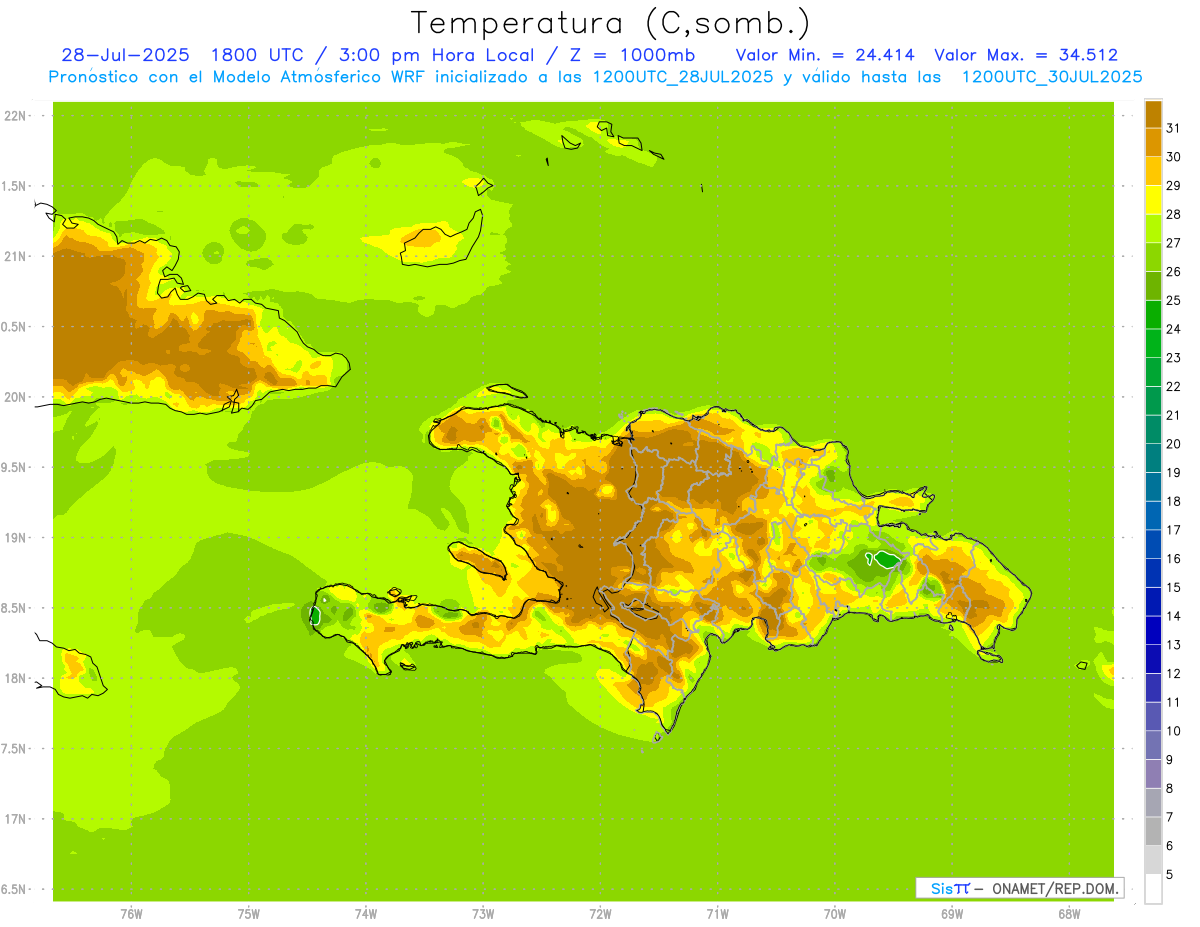The height and width of the screenshot is (927, 1200).
Task: Pick the teal legend swatch between 19 and 20
Action: pos(1153,458)
